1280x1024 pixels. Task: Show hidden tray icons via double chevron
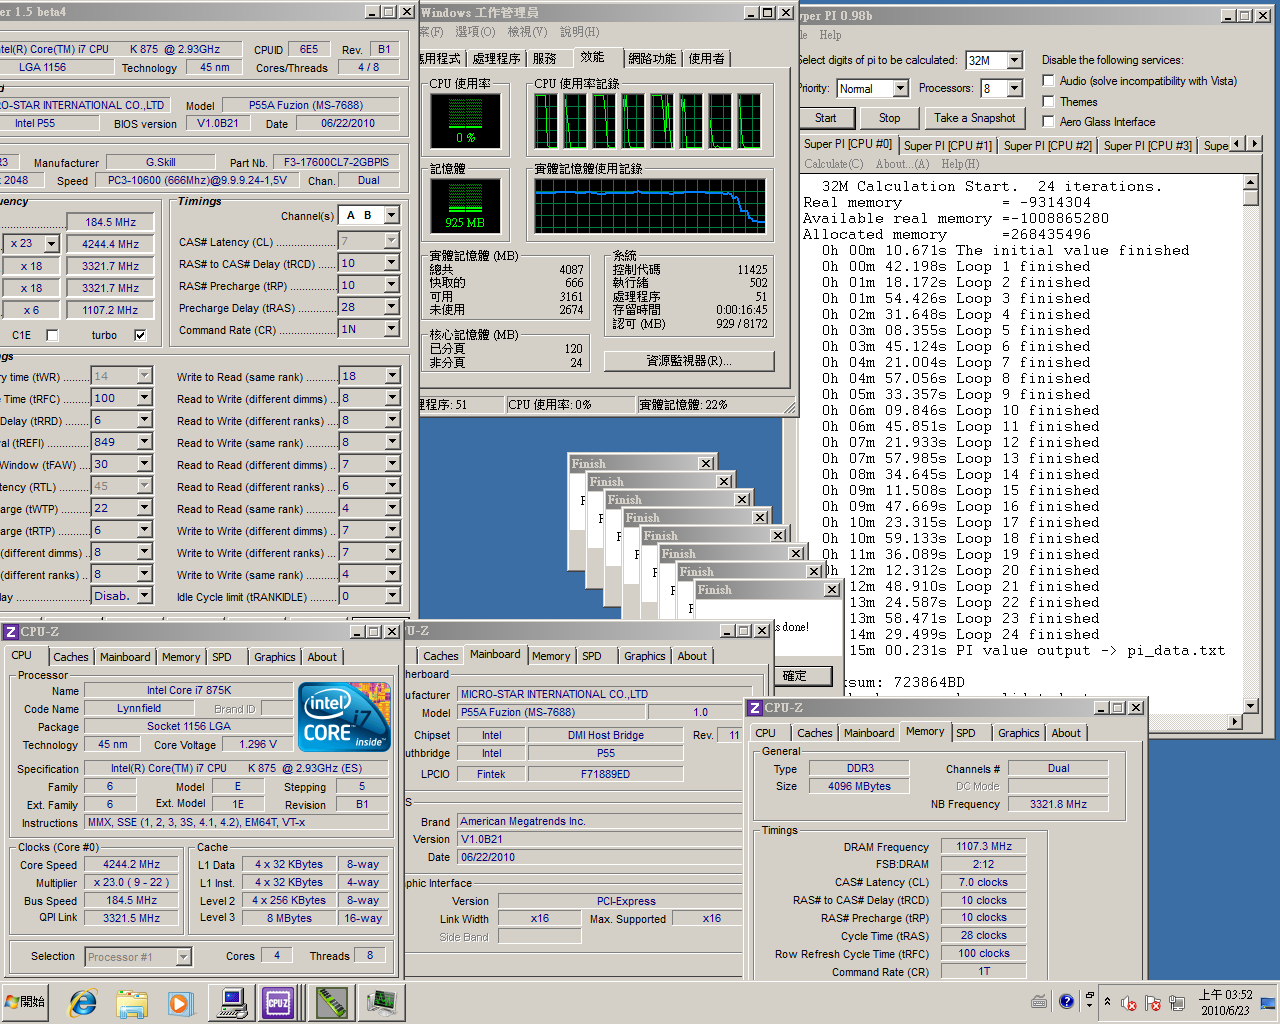point(1107,1002)
